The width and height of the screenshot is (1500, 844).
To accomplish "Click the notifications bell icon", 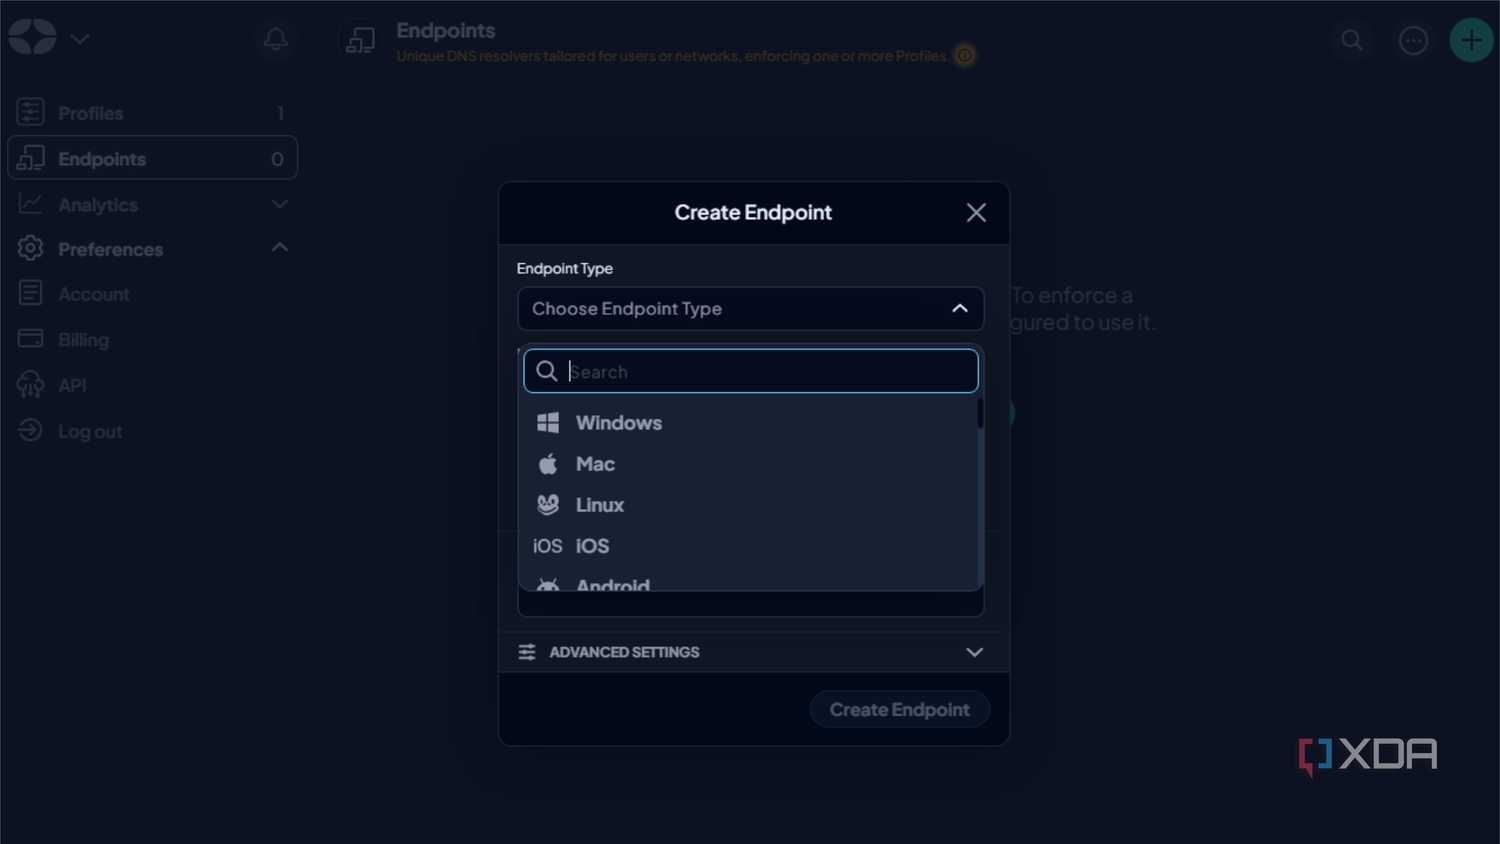I will point(276,39).
